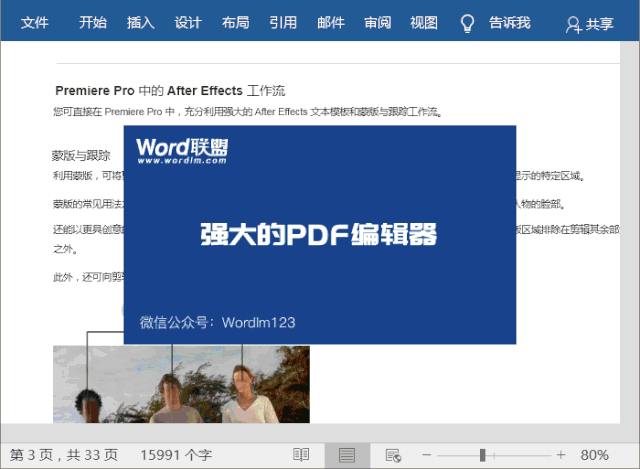
Task: Click the zoom in plus icon
Action: coord(561,455)
